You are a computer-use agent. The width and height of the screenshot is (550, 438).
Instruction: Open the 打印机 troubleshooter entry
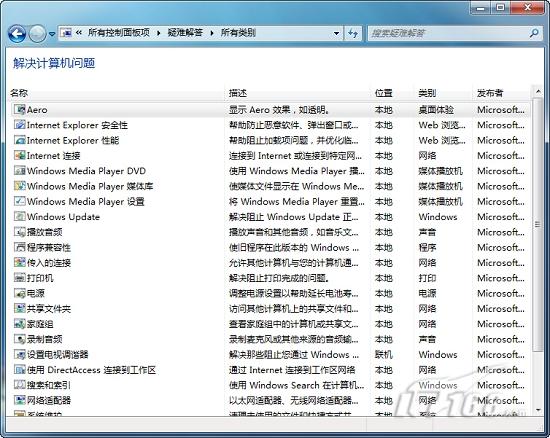[x=270, y=278]
